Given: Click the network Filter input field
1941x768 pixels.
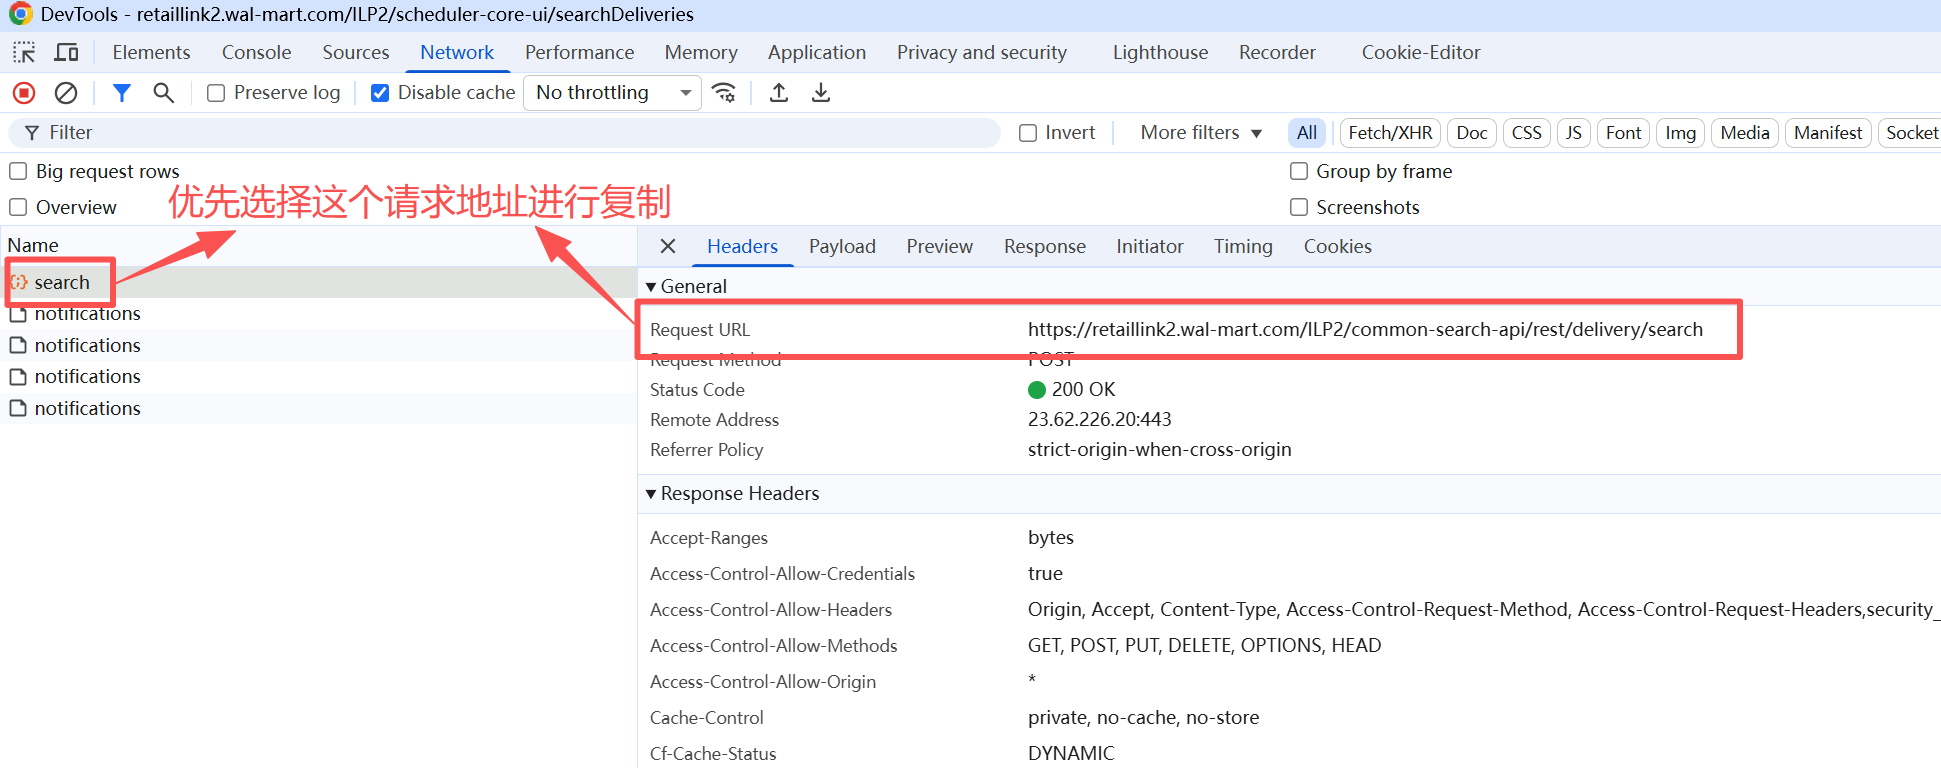Looking at the screenshot, I should coord(504,133).
